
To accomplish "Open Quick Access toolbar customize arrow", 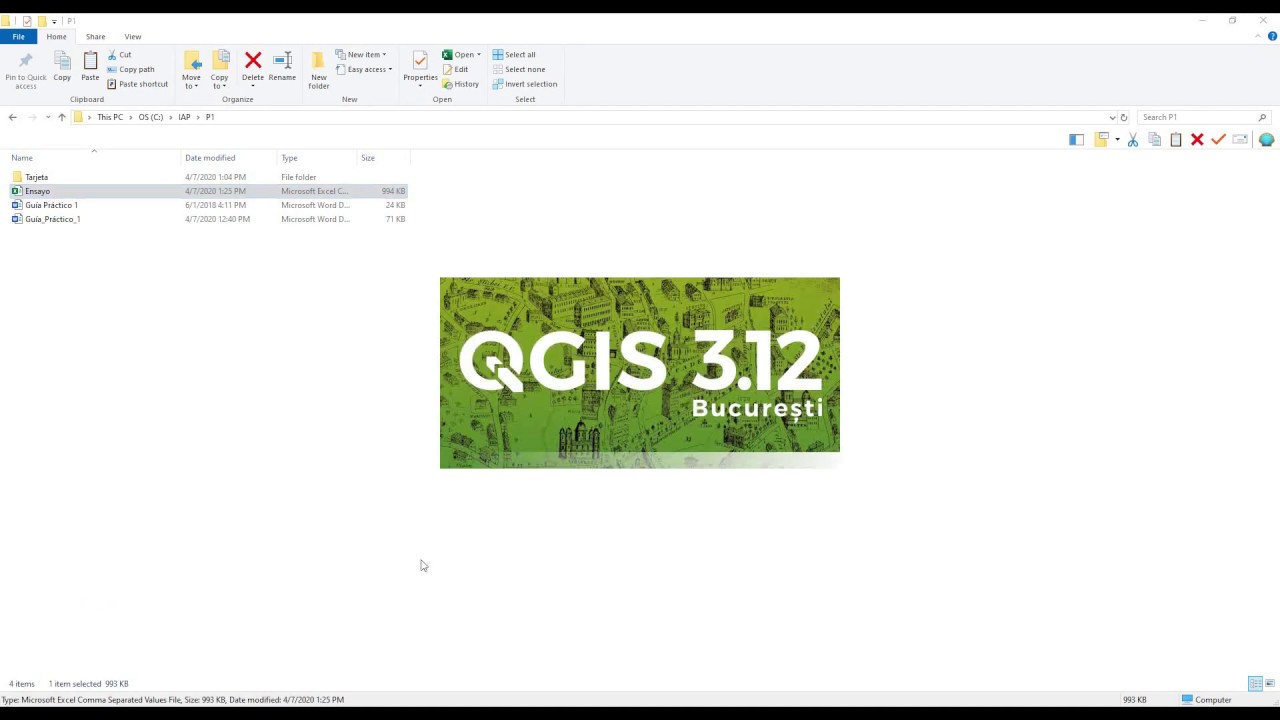I will pos(54,21).
